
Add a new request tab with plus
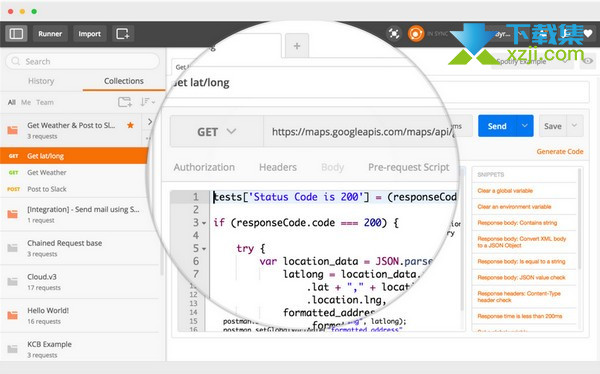click(x=297, y=46)
